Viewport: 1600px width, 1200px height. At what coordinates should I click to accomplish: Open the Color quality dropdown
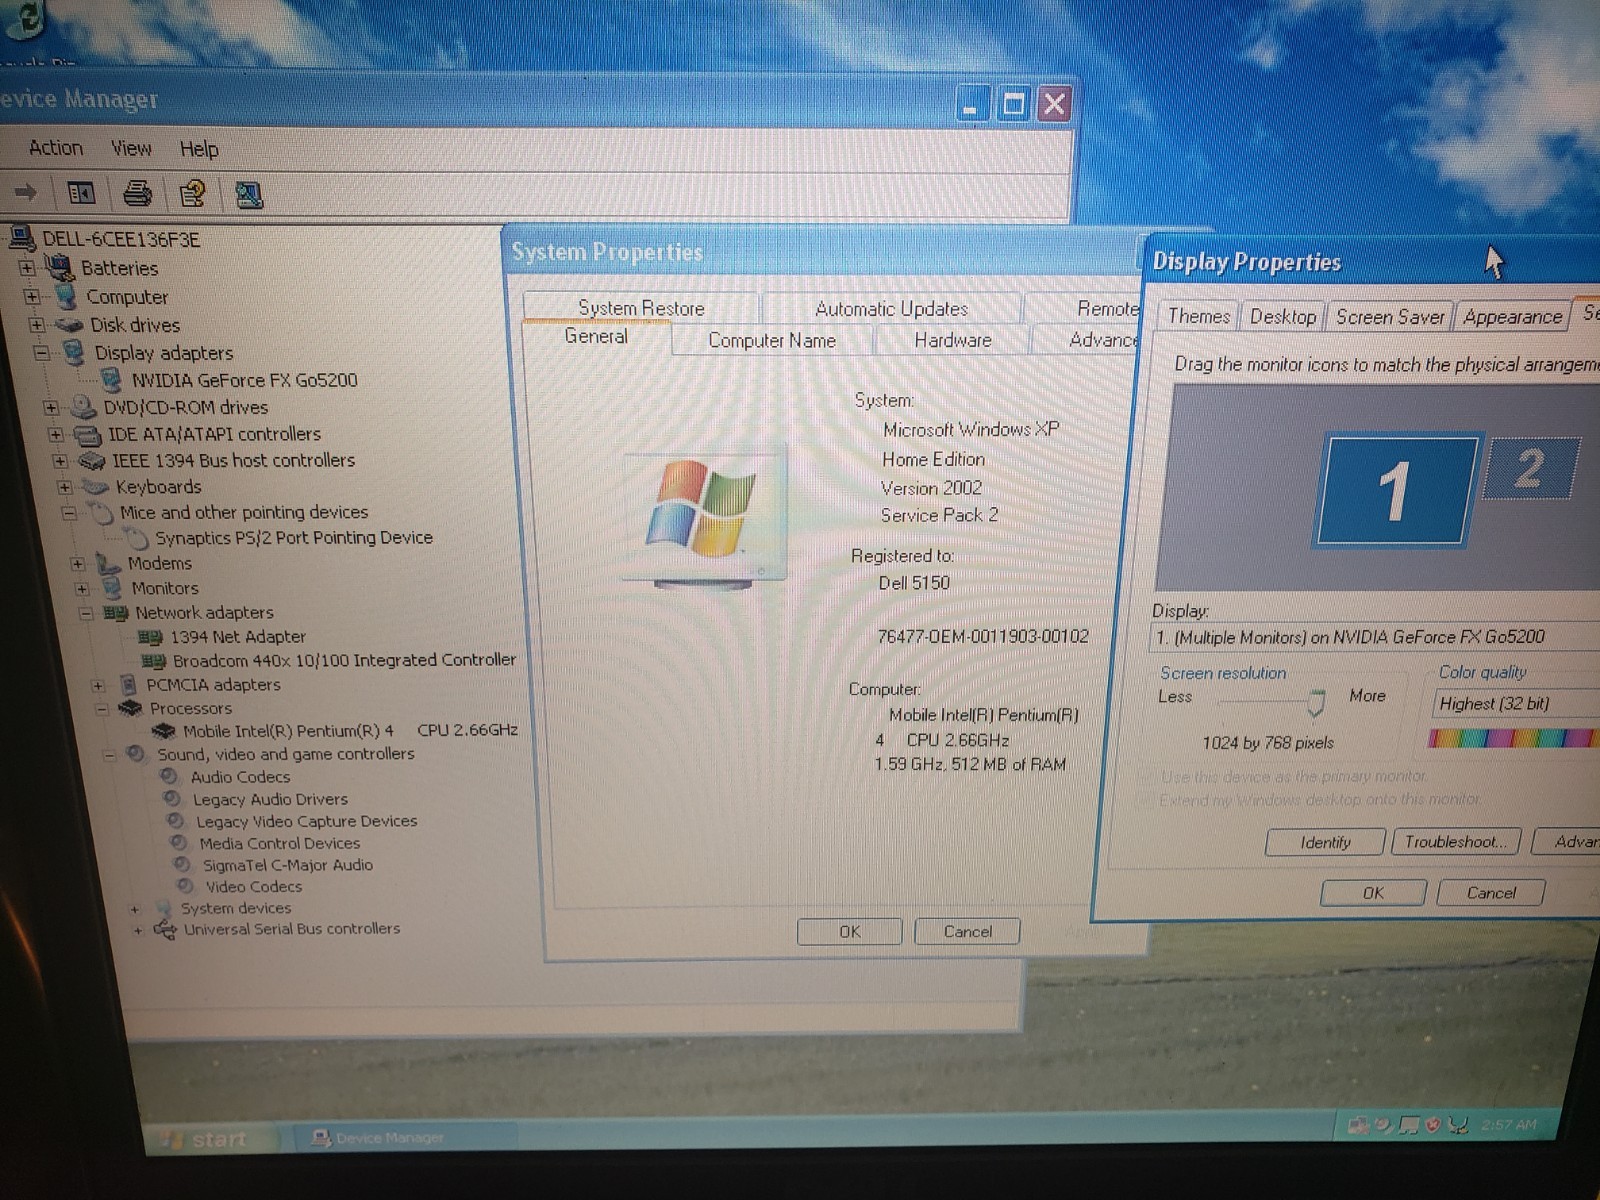click(x=1516, y=704)
